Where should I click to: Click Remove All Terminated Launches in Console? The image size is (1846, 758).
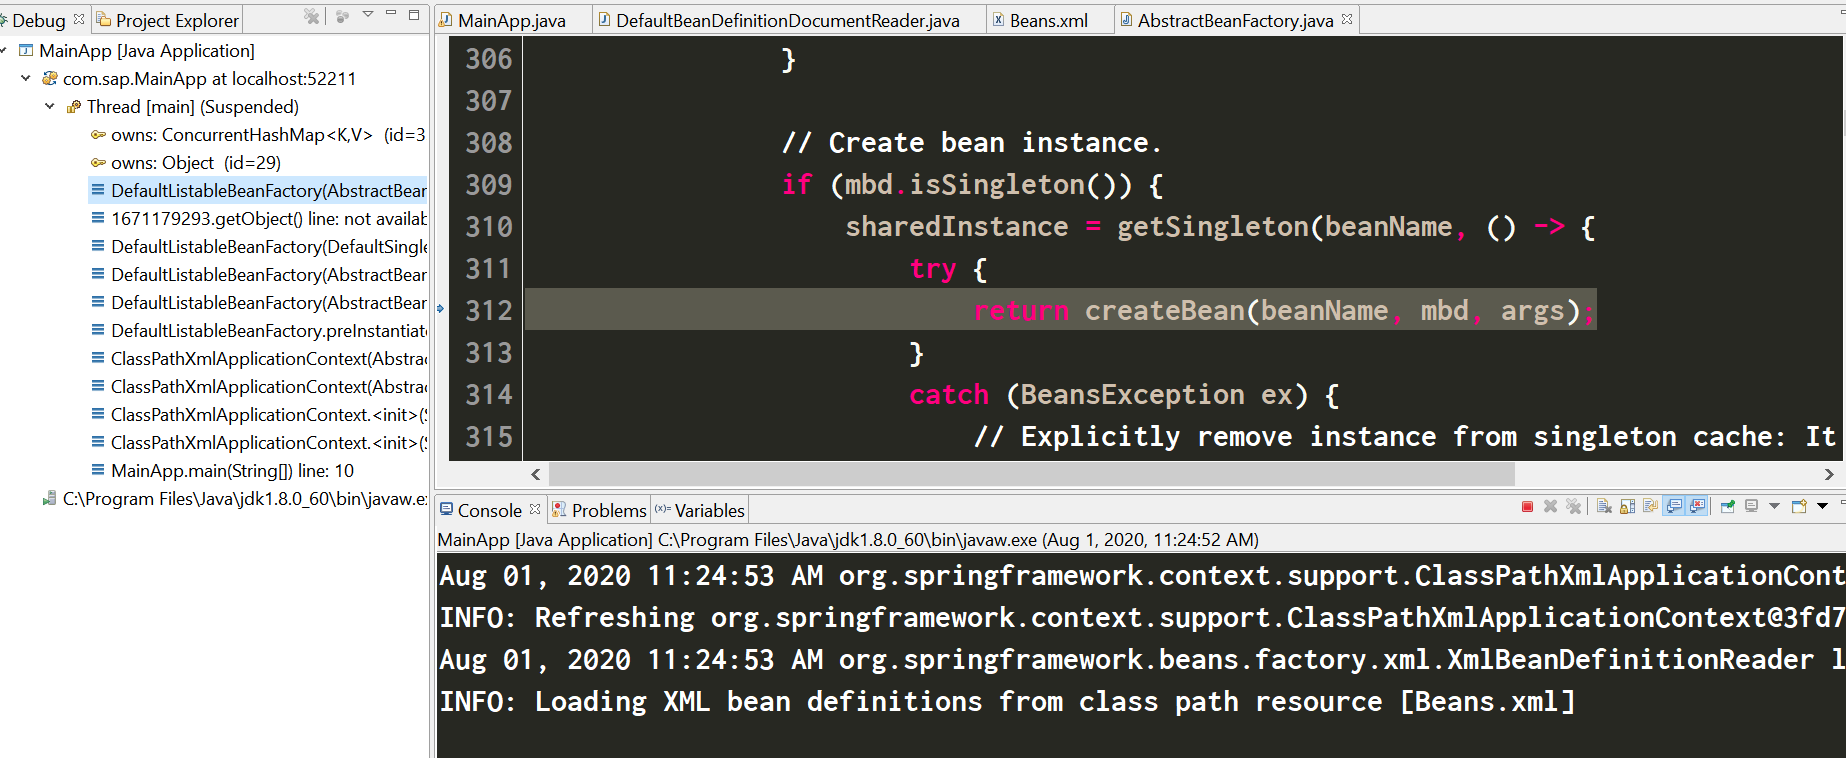tap(1573, 507)
